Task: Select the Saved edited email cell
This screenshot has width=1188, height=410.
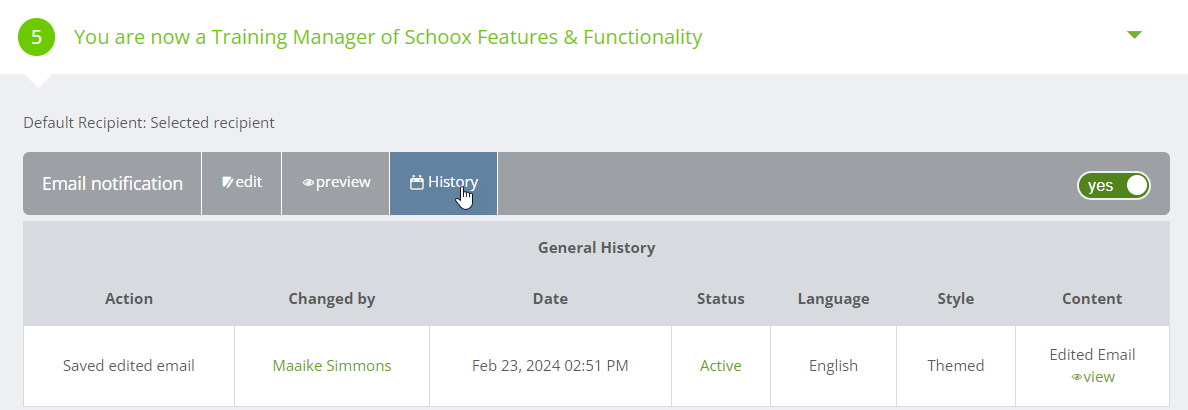Action: point(129,366)
